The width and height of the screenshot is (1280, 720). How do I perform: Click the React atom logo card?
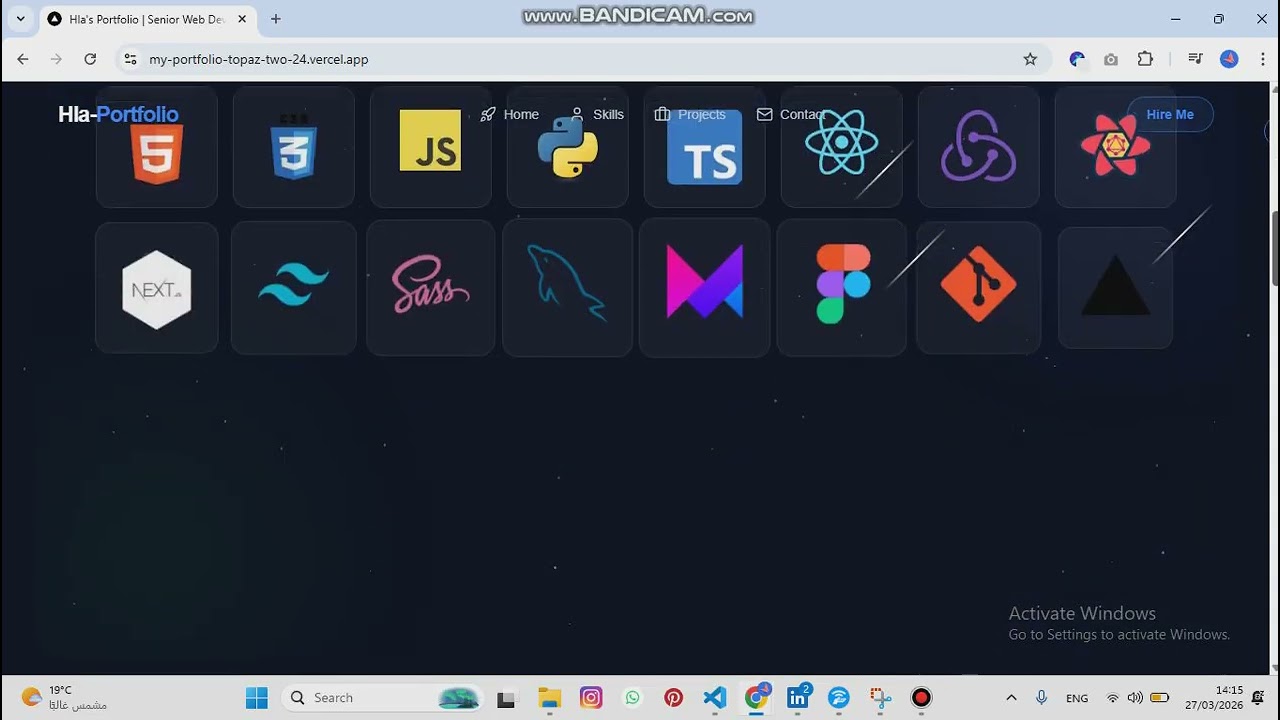pos(841,147)
